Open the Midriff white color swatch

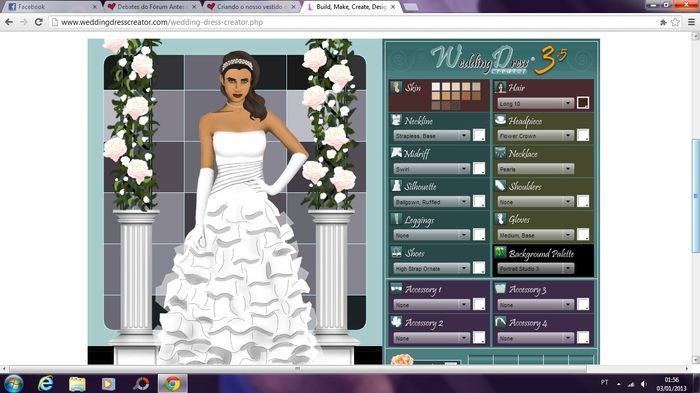click(x=479, y=168)
